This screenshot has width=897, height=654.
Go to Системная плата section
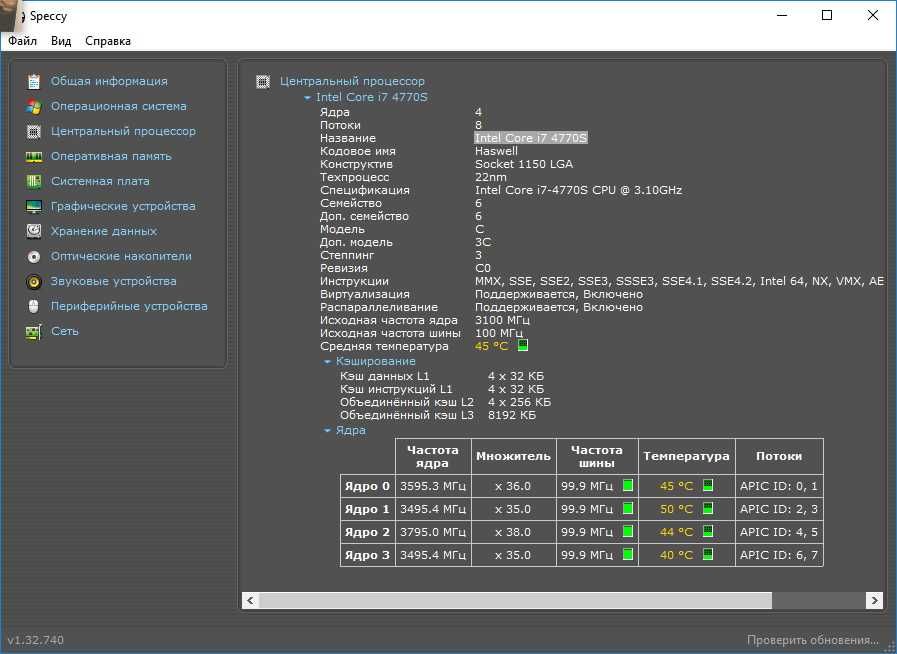pos(100,181)
